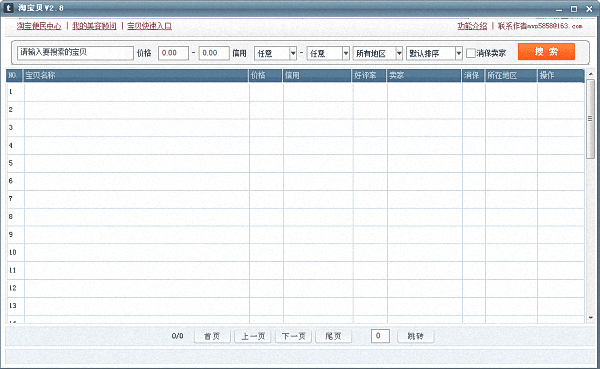Go to 首页 first page

click(212, 336)
